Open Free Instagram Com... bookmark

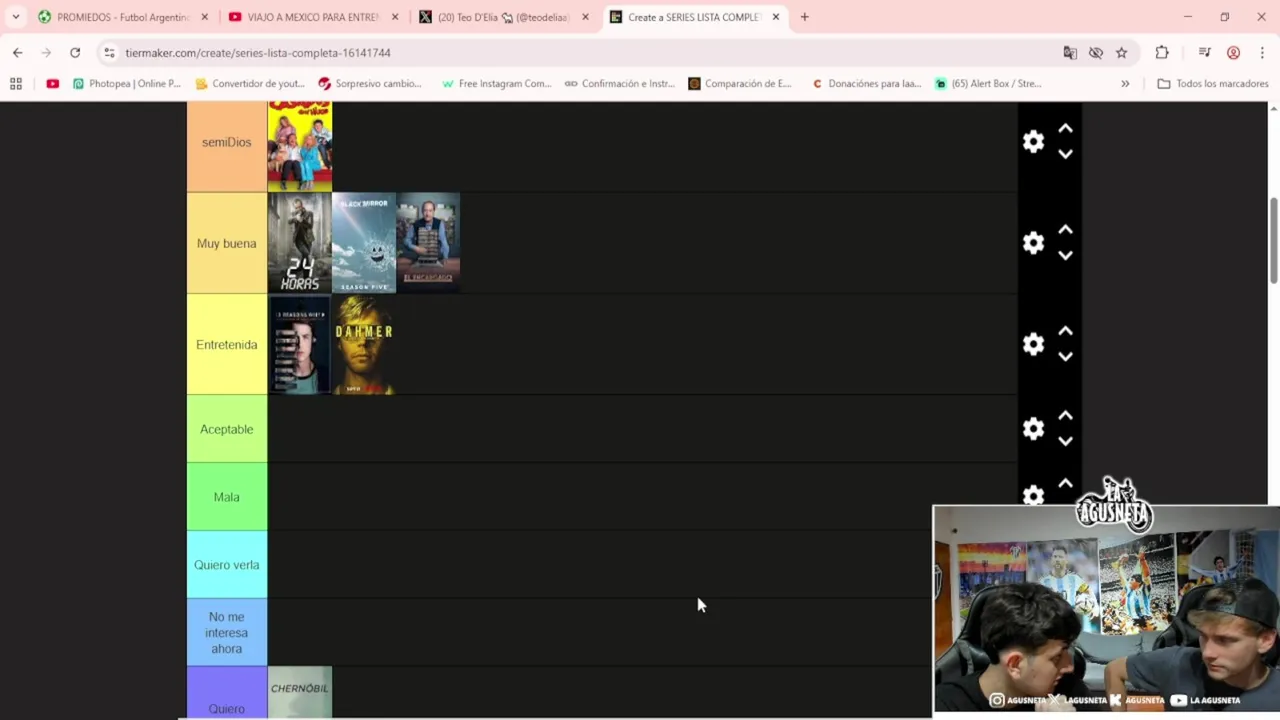coord(497,84)
